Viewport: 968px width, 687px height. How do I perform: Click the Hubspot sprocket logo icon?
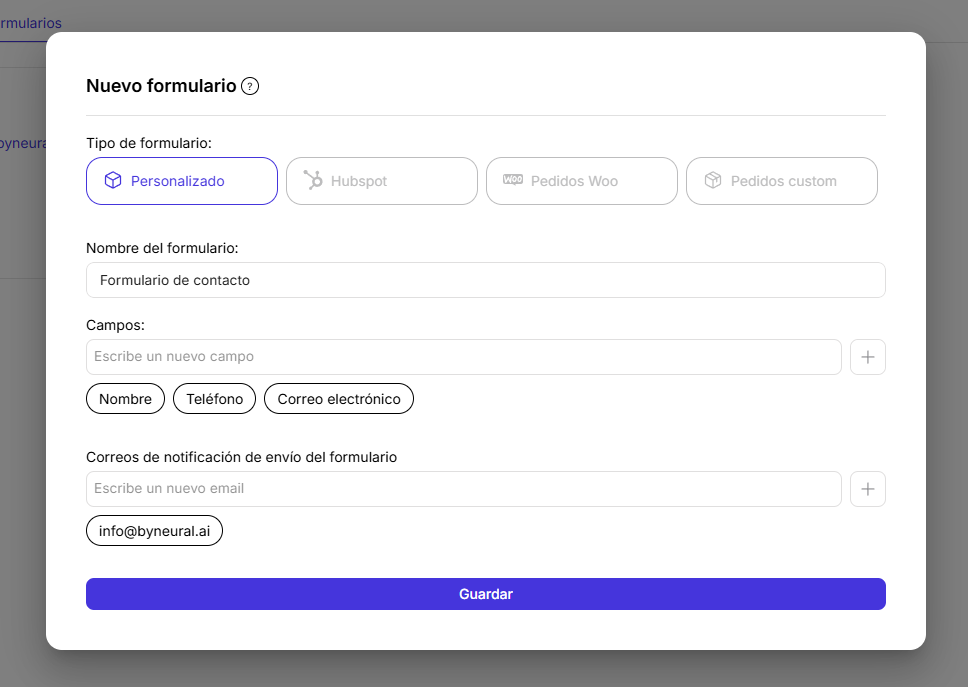coord(313,180)
